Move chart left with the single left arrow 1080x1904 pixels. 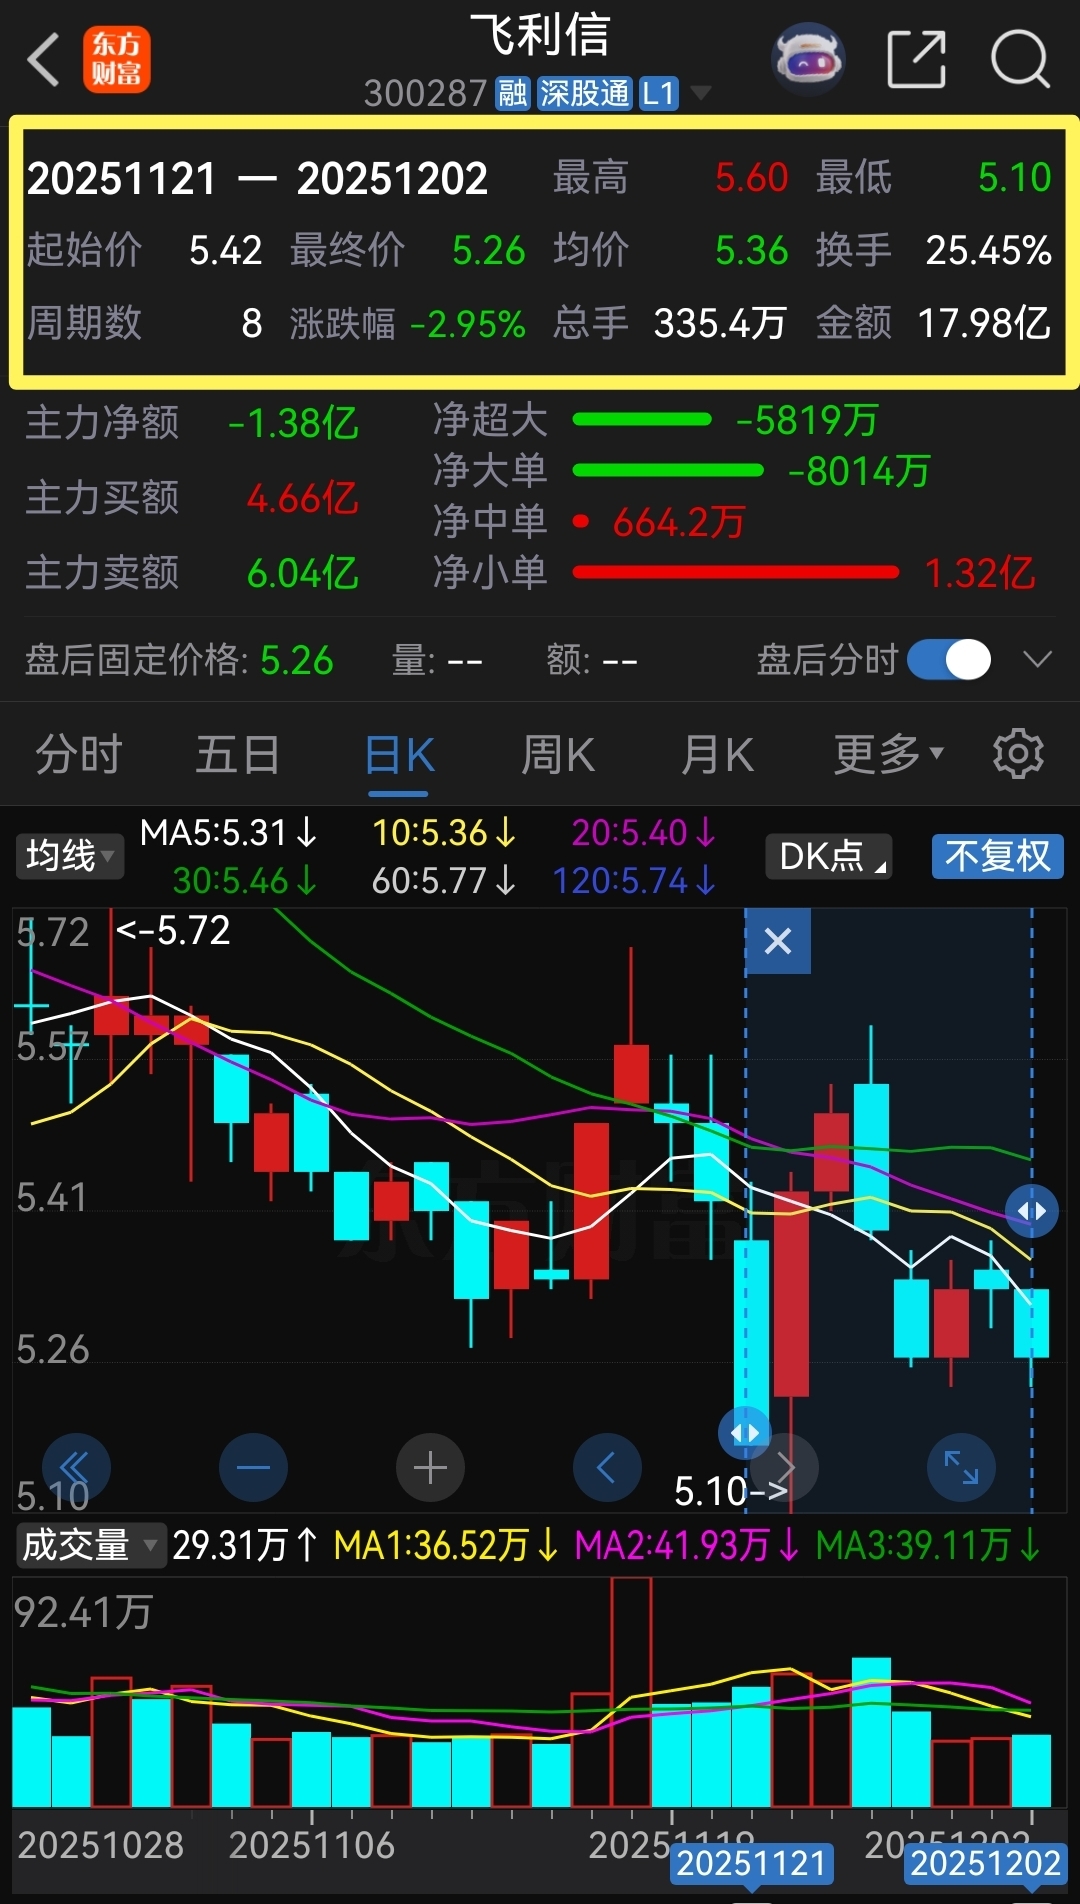pyautogui.click(x=607, y=1468)
